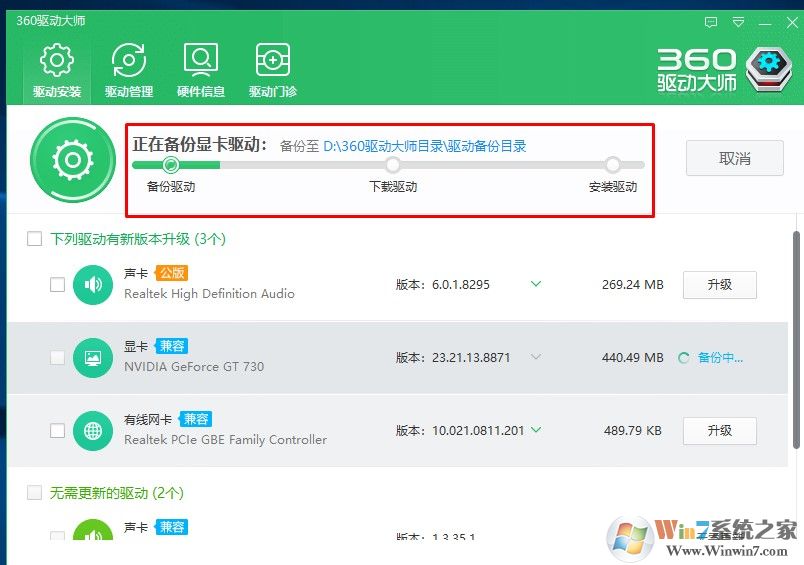Cancel the backup with 取消 button
This screenshot has width=804, height=565.
(x=734, y=158)
